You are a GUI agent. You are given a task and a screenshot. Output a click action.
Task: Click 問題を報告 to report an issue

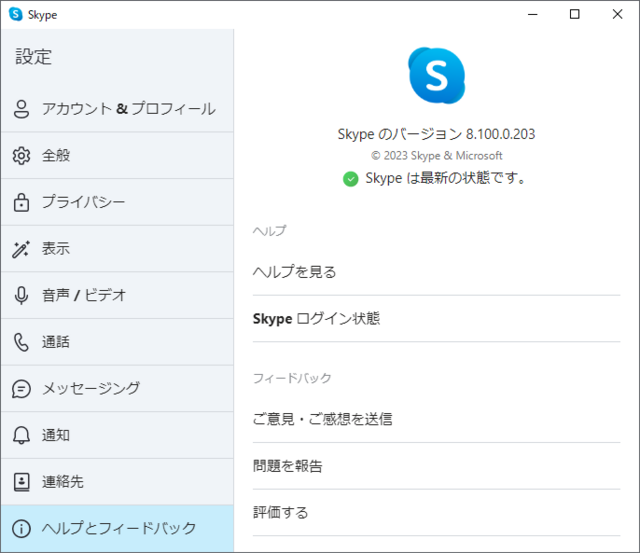click(436, 466)
